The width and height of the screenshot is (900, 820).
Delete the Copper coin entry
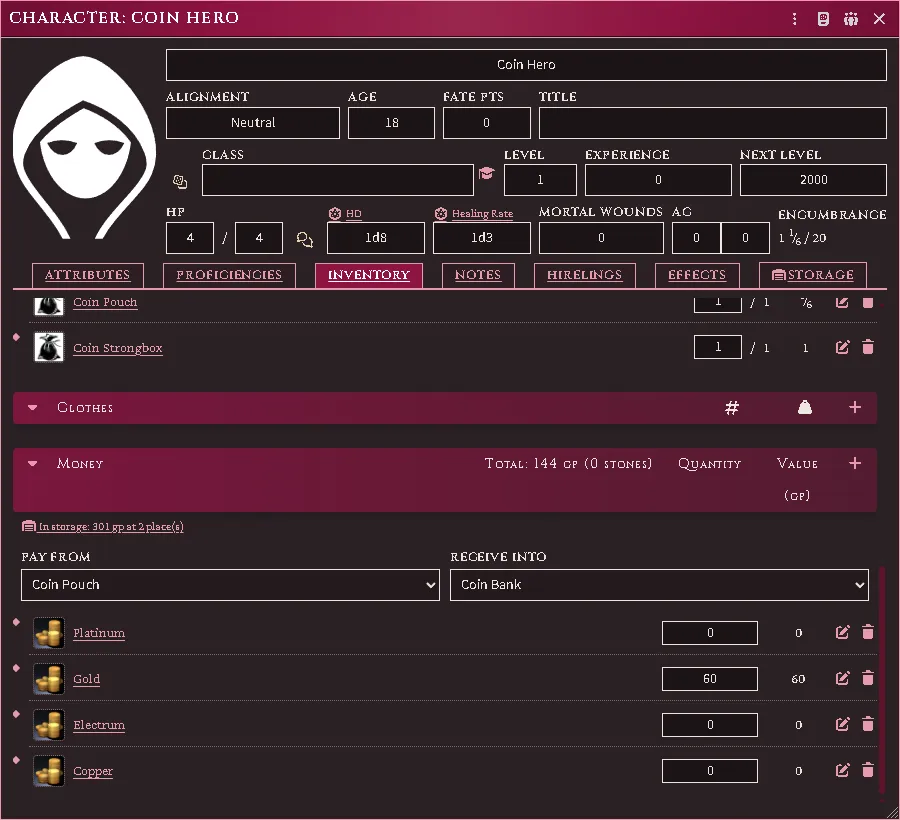click(868, 770)
